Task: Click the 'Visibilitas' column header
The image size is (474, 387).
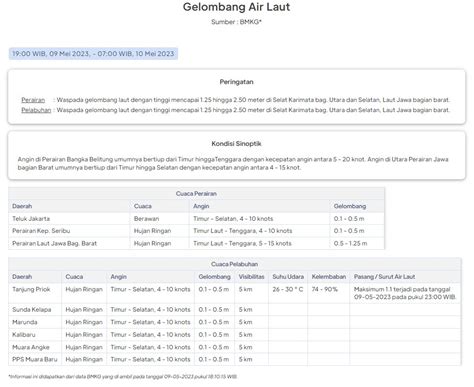Action: pos(251,277)
